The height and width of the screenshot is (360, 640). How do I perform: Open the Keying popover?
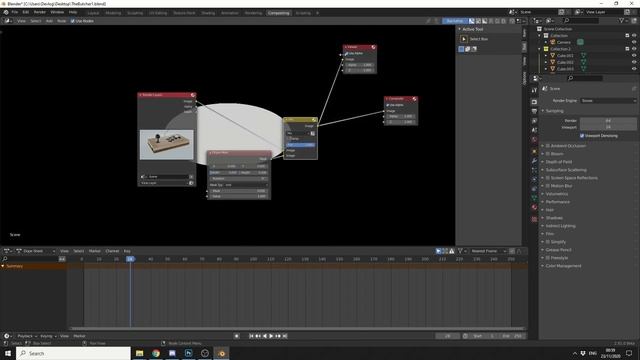48,336
